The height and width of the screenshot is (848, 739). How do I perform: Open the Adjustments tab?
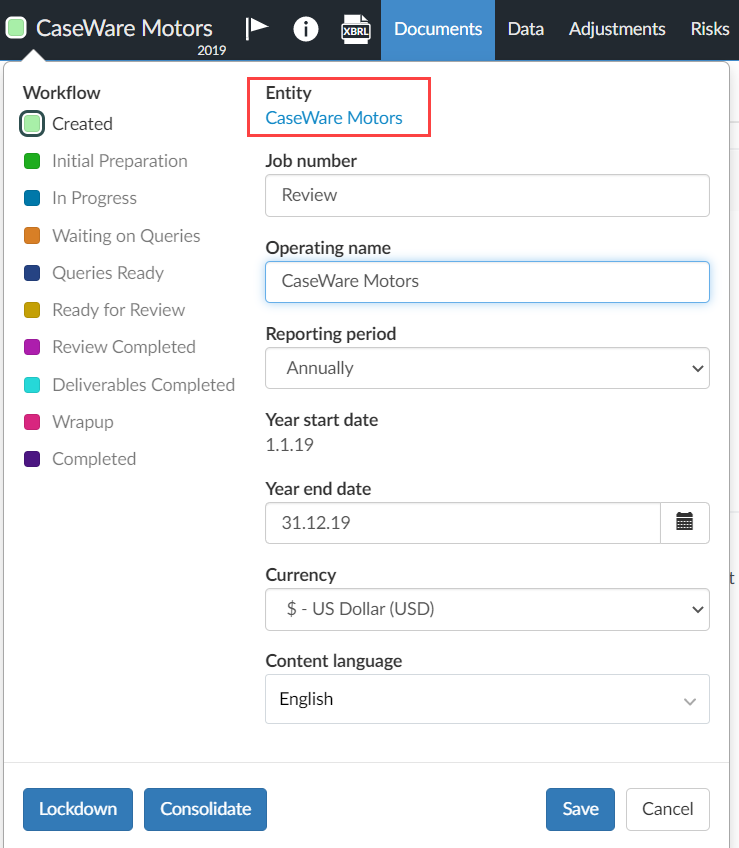(617, 29)
